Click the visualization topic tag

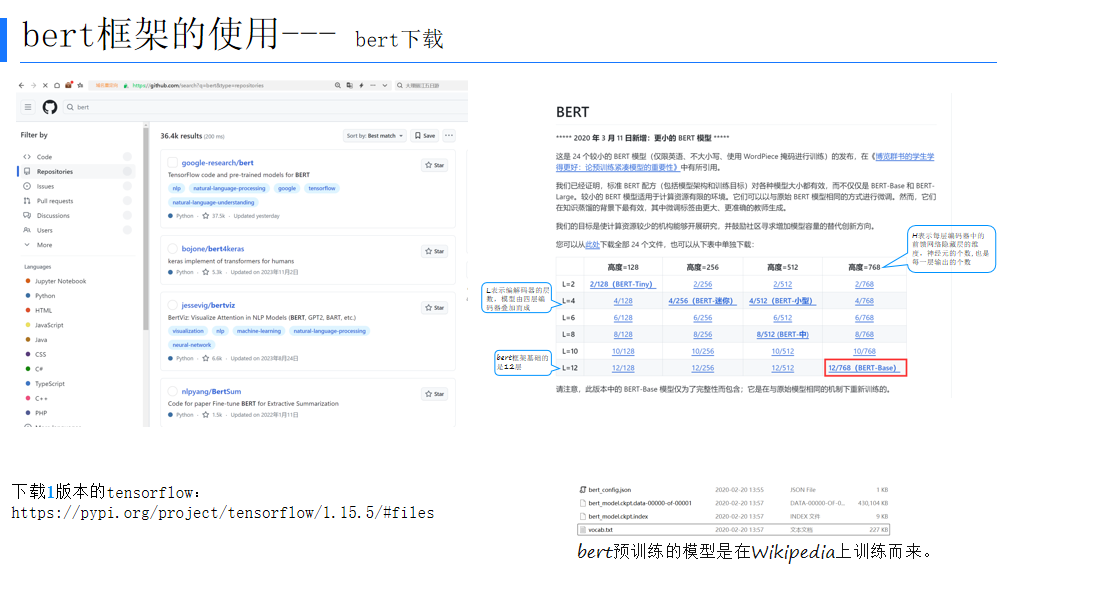coord(188,331)
